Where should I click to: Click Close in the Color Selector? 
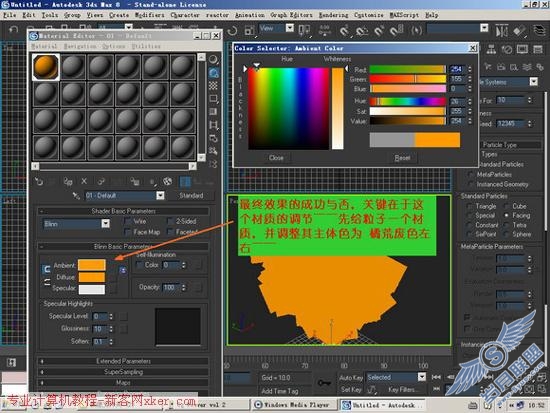tap(276, 158)
